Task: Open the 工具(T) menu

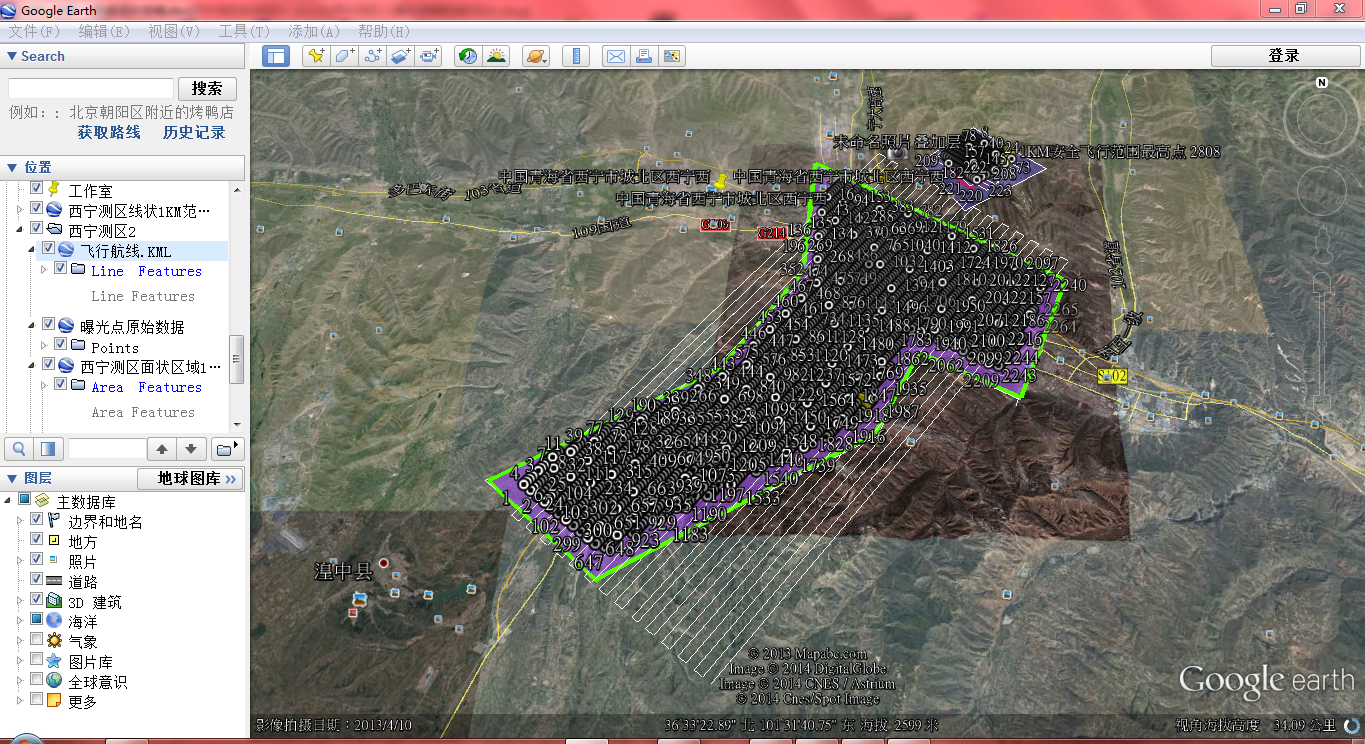Action: (x=244, y=31)
